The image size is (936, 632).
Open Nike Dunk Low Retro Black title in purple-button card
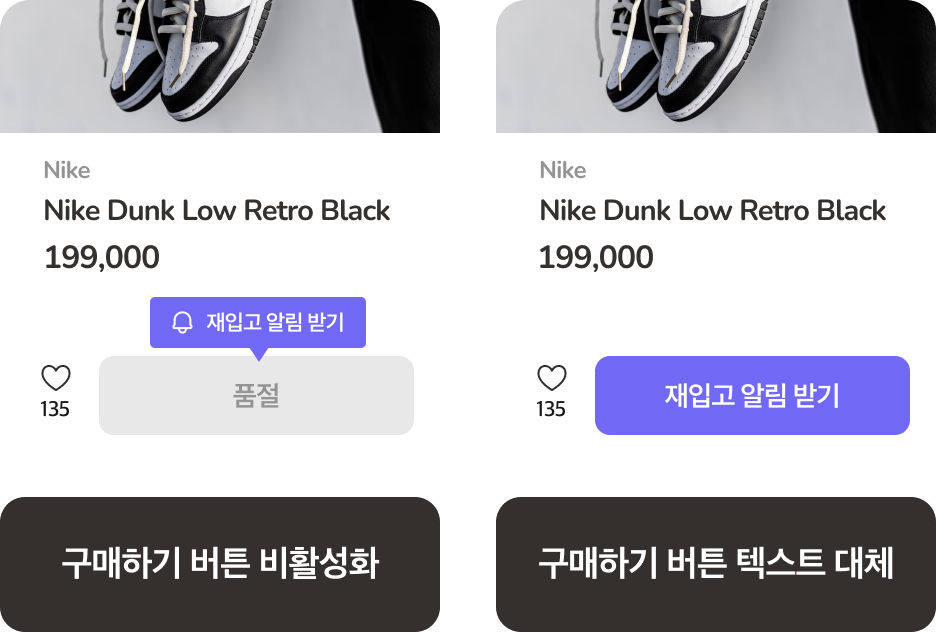click(713, 211)
